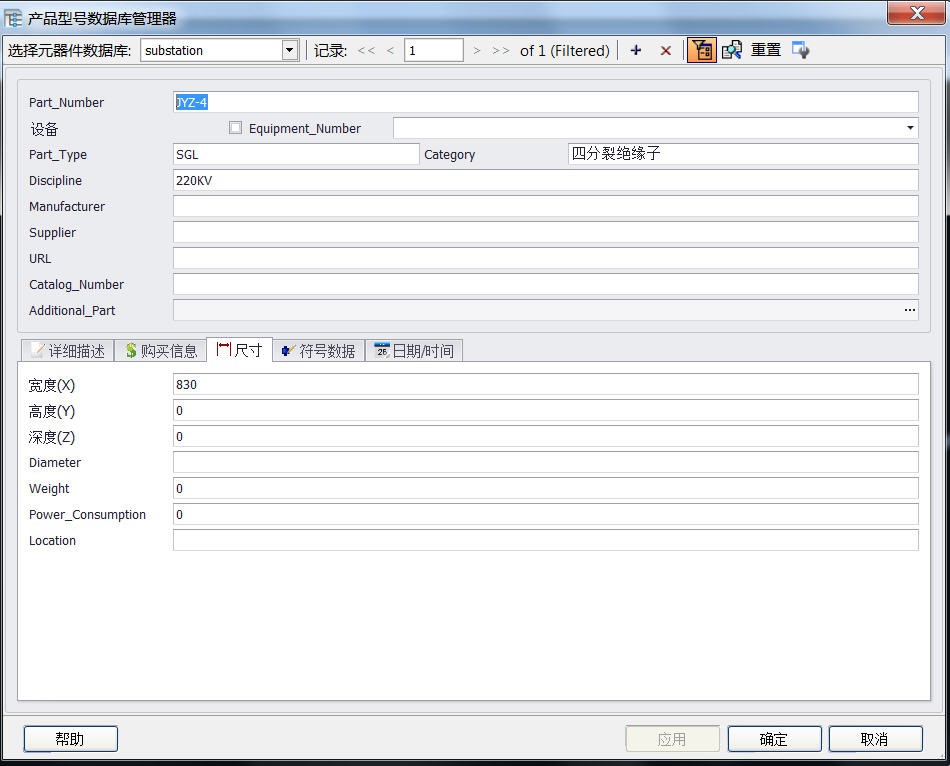Screen dimensions: 950x766
Task: Click the 帮助 help button
Action: click(x=70, y=739)
